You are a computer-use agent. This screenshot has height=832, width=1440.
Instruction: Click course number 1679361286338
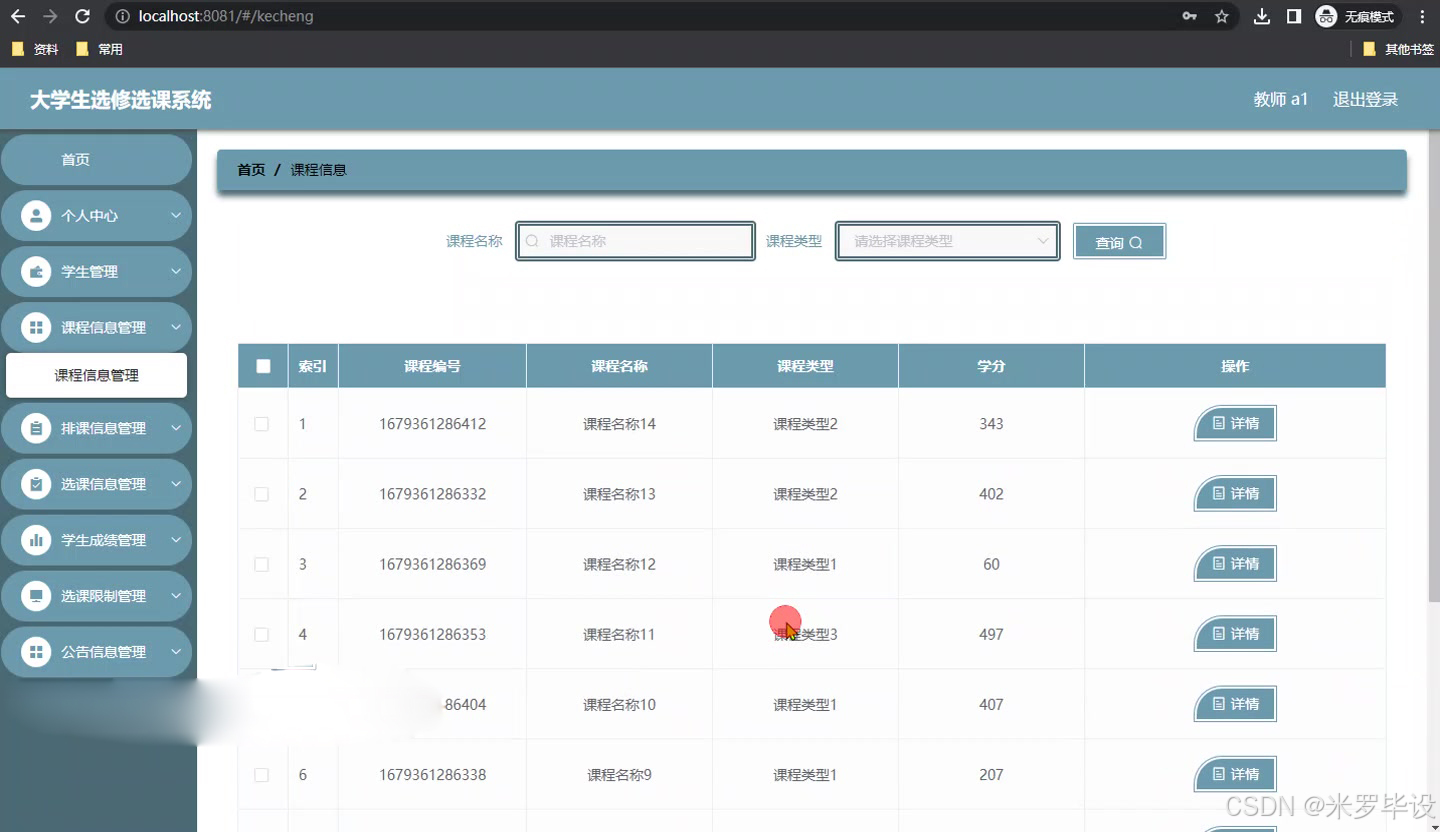click(432, 775)
